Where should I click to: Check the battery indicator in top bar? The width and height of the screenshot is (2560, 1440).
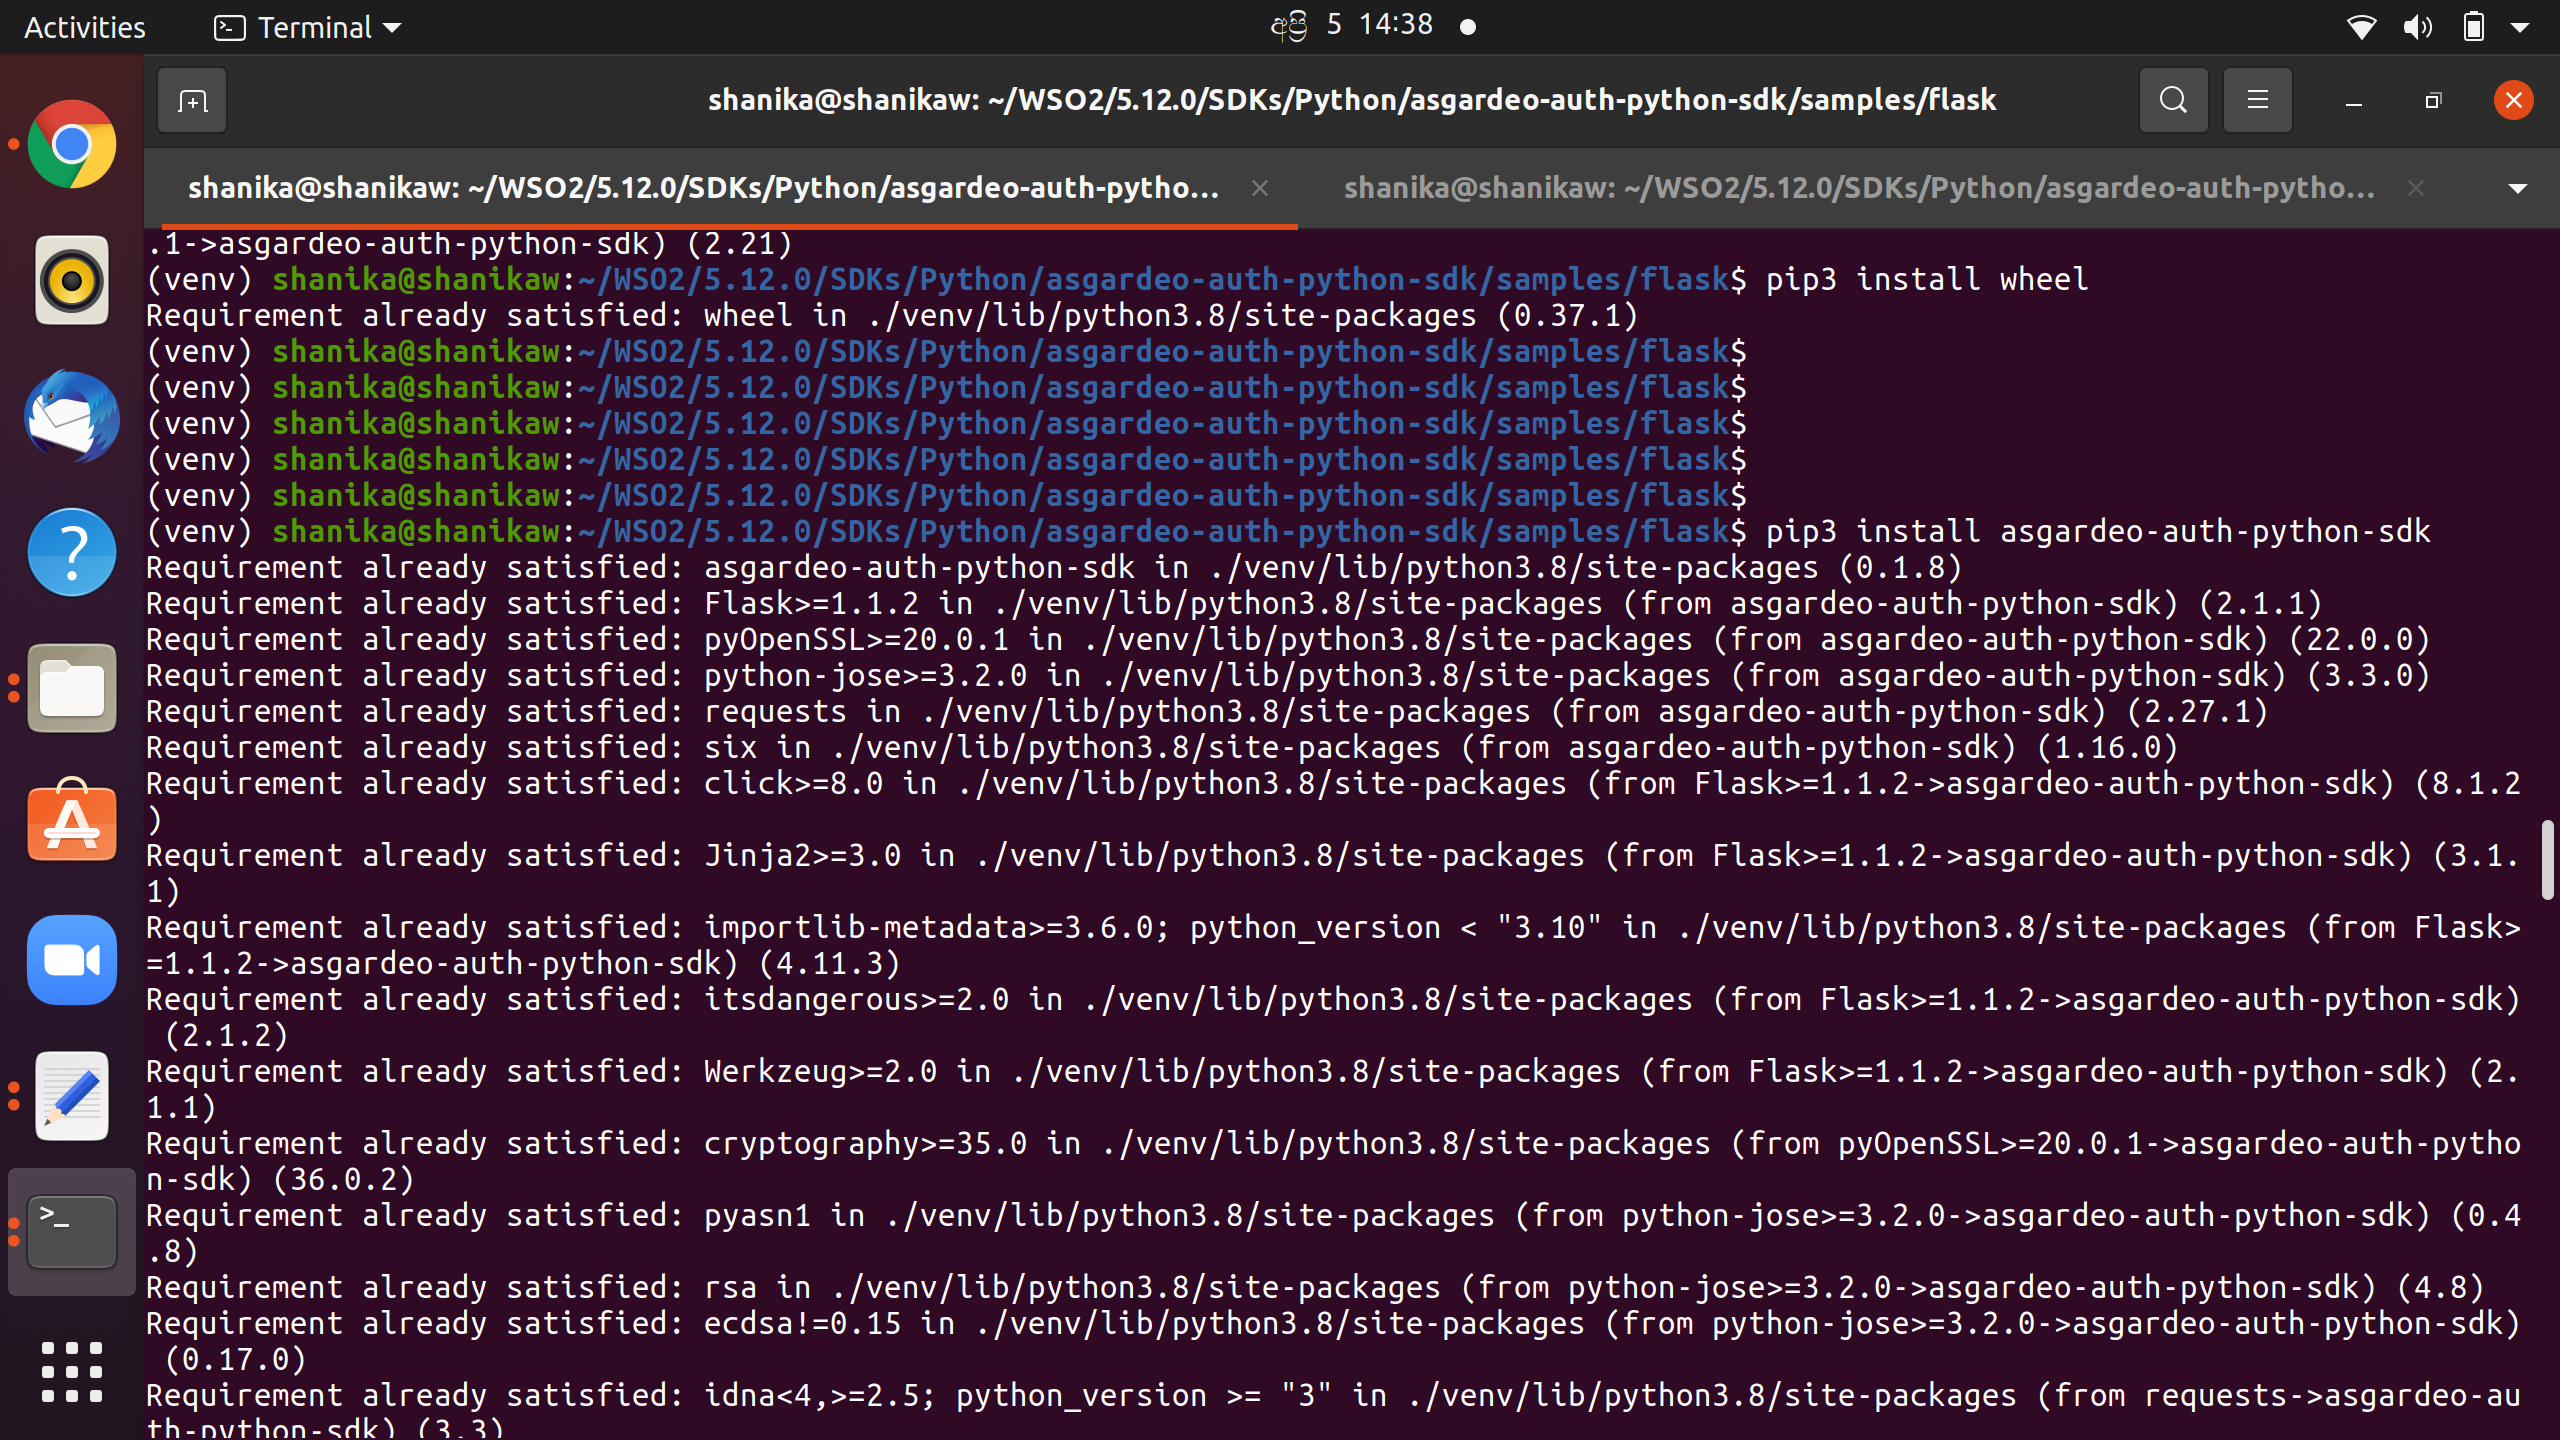pos(2473,27)
